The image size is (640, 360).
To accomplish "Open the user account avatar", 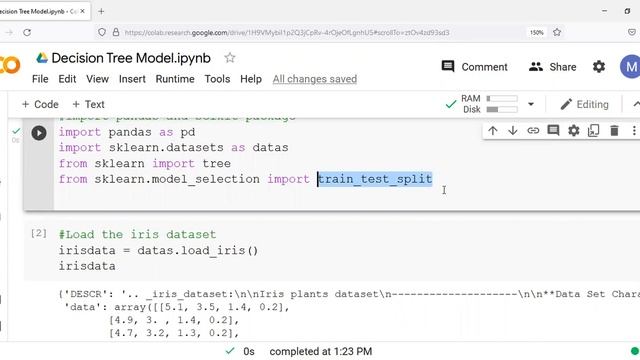I will [631, 67].
